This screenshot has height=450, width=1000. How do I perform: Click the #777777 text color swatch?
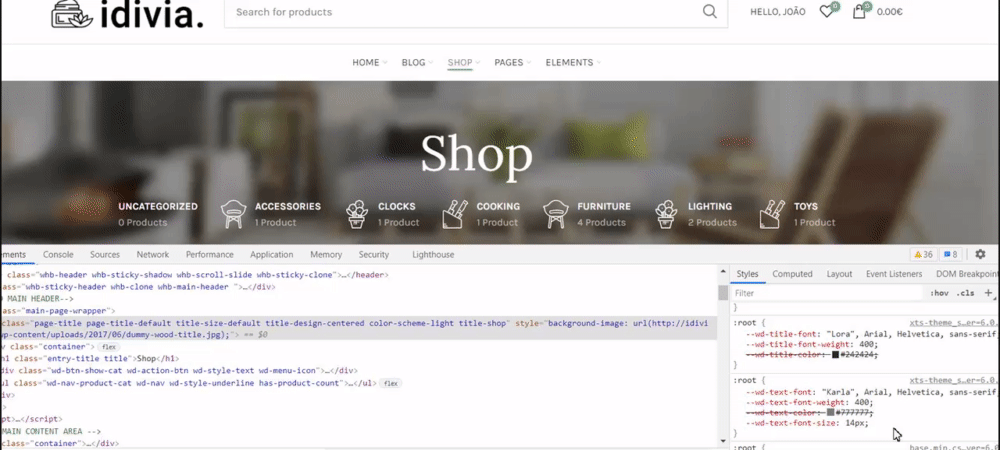coord(831,412)
